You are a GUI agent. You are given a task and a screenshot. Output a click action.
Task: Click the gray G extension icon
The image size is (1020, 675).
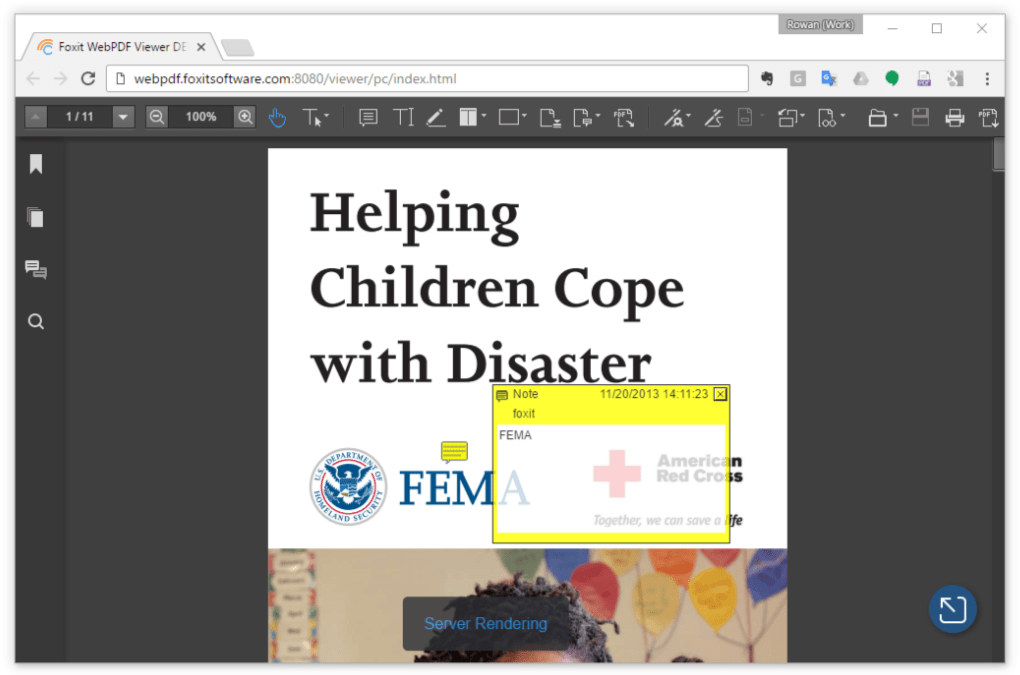[798, 79]
